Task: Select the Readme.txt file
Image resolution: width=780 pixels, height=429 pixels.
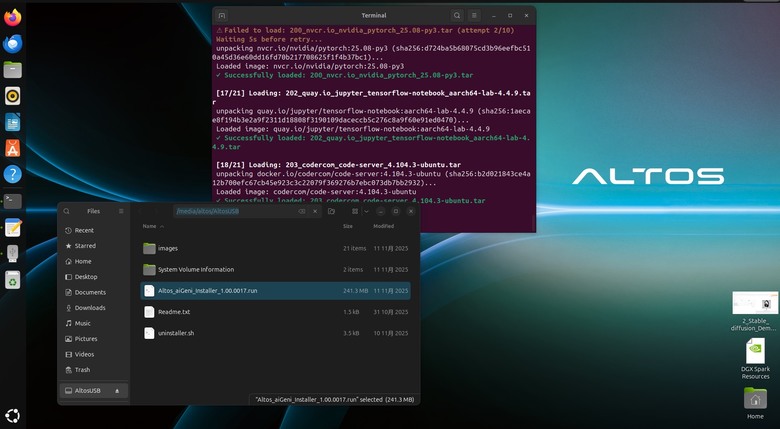Action: (x=276, y=312)
